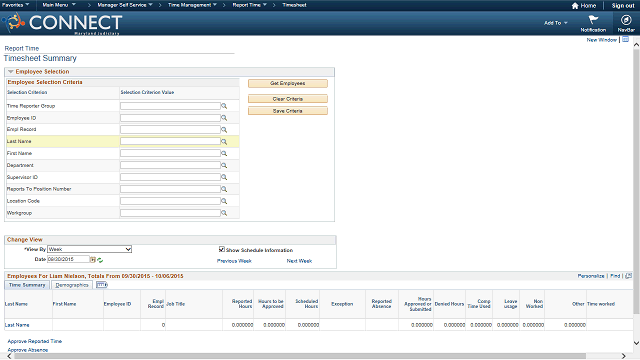The width and height of the screenshot is (640, 360).
Task: Open the NavBar compass icon
Action: click(626, 20)
